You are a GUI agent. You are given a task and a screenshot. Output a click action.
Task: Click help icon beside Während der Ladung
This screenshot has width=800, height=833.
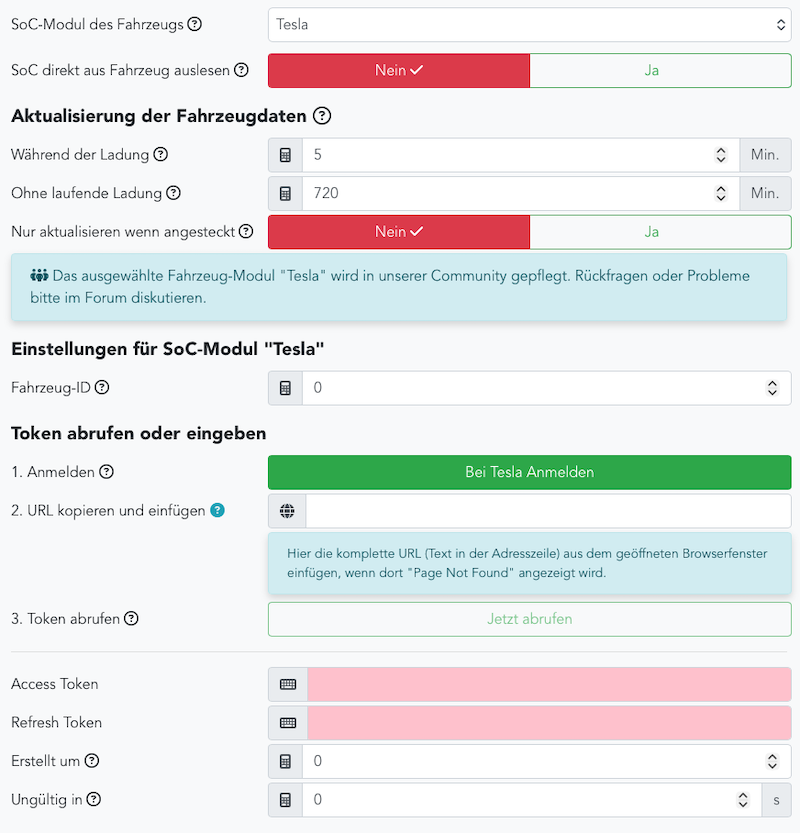coord(160,155)
